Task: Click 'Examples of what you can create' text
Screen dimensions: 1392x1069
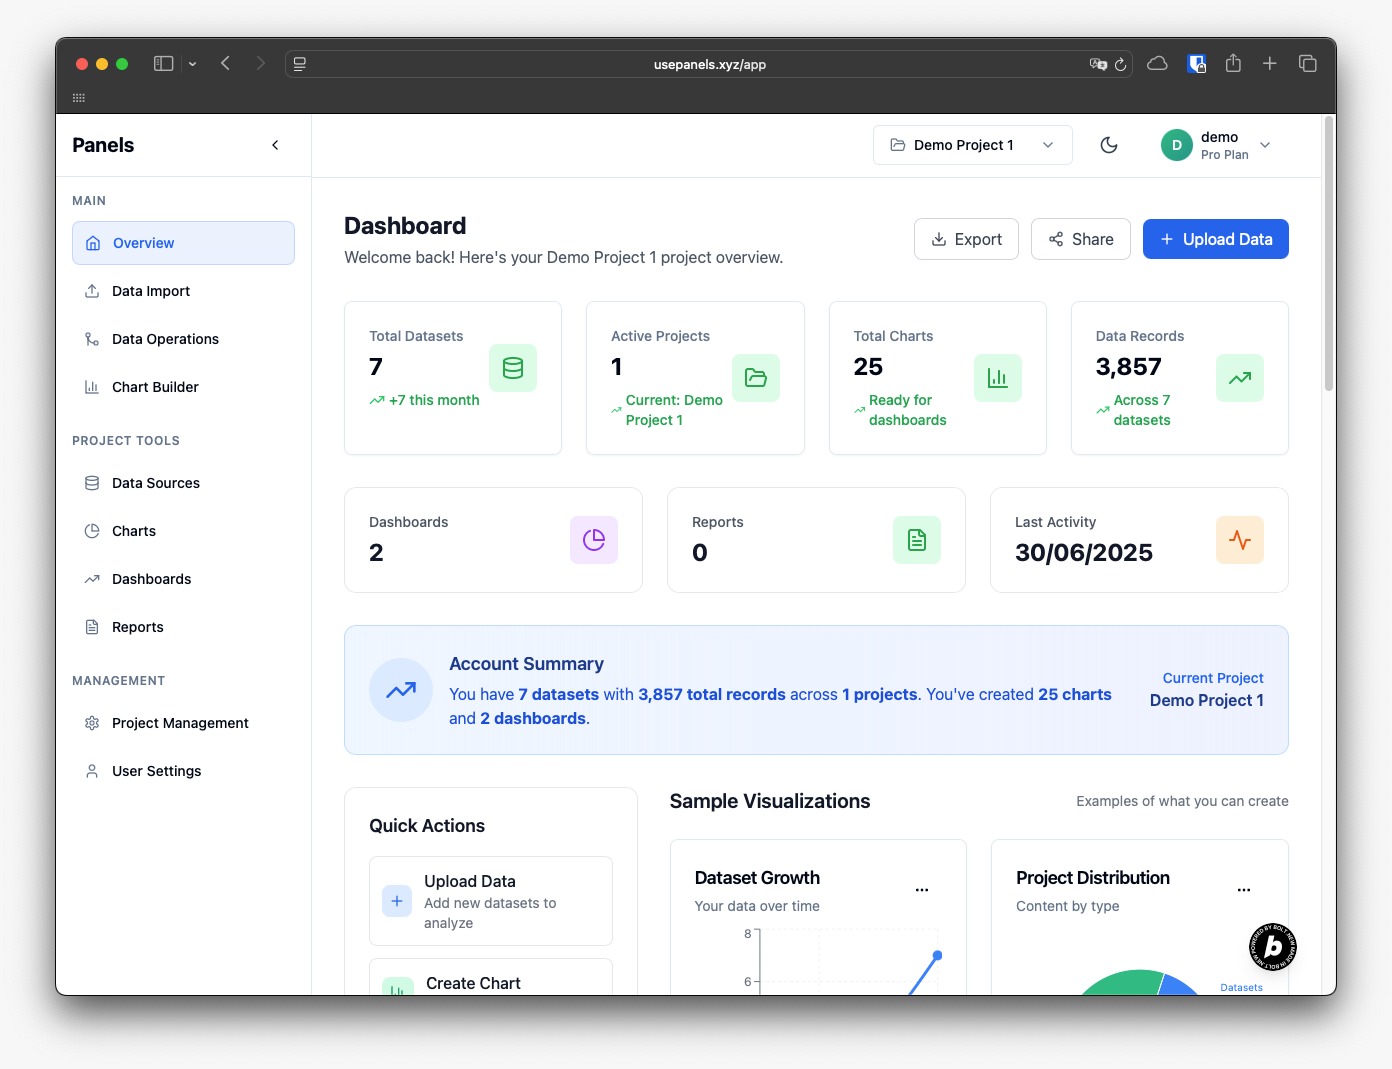Action: coord(1182,801)
